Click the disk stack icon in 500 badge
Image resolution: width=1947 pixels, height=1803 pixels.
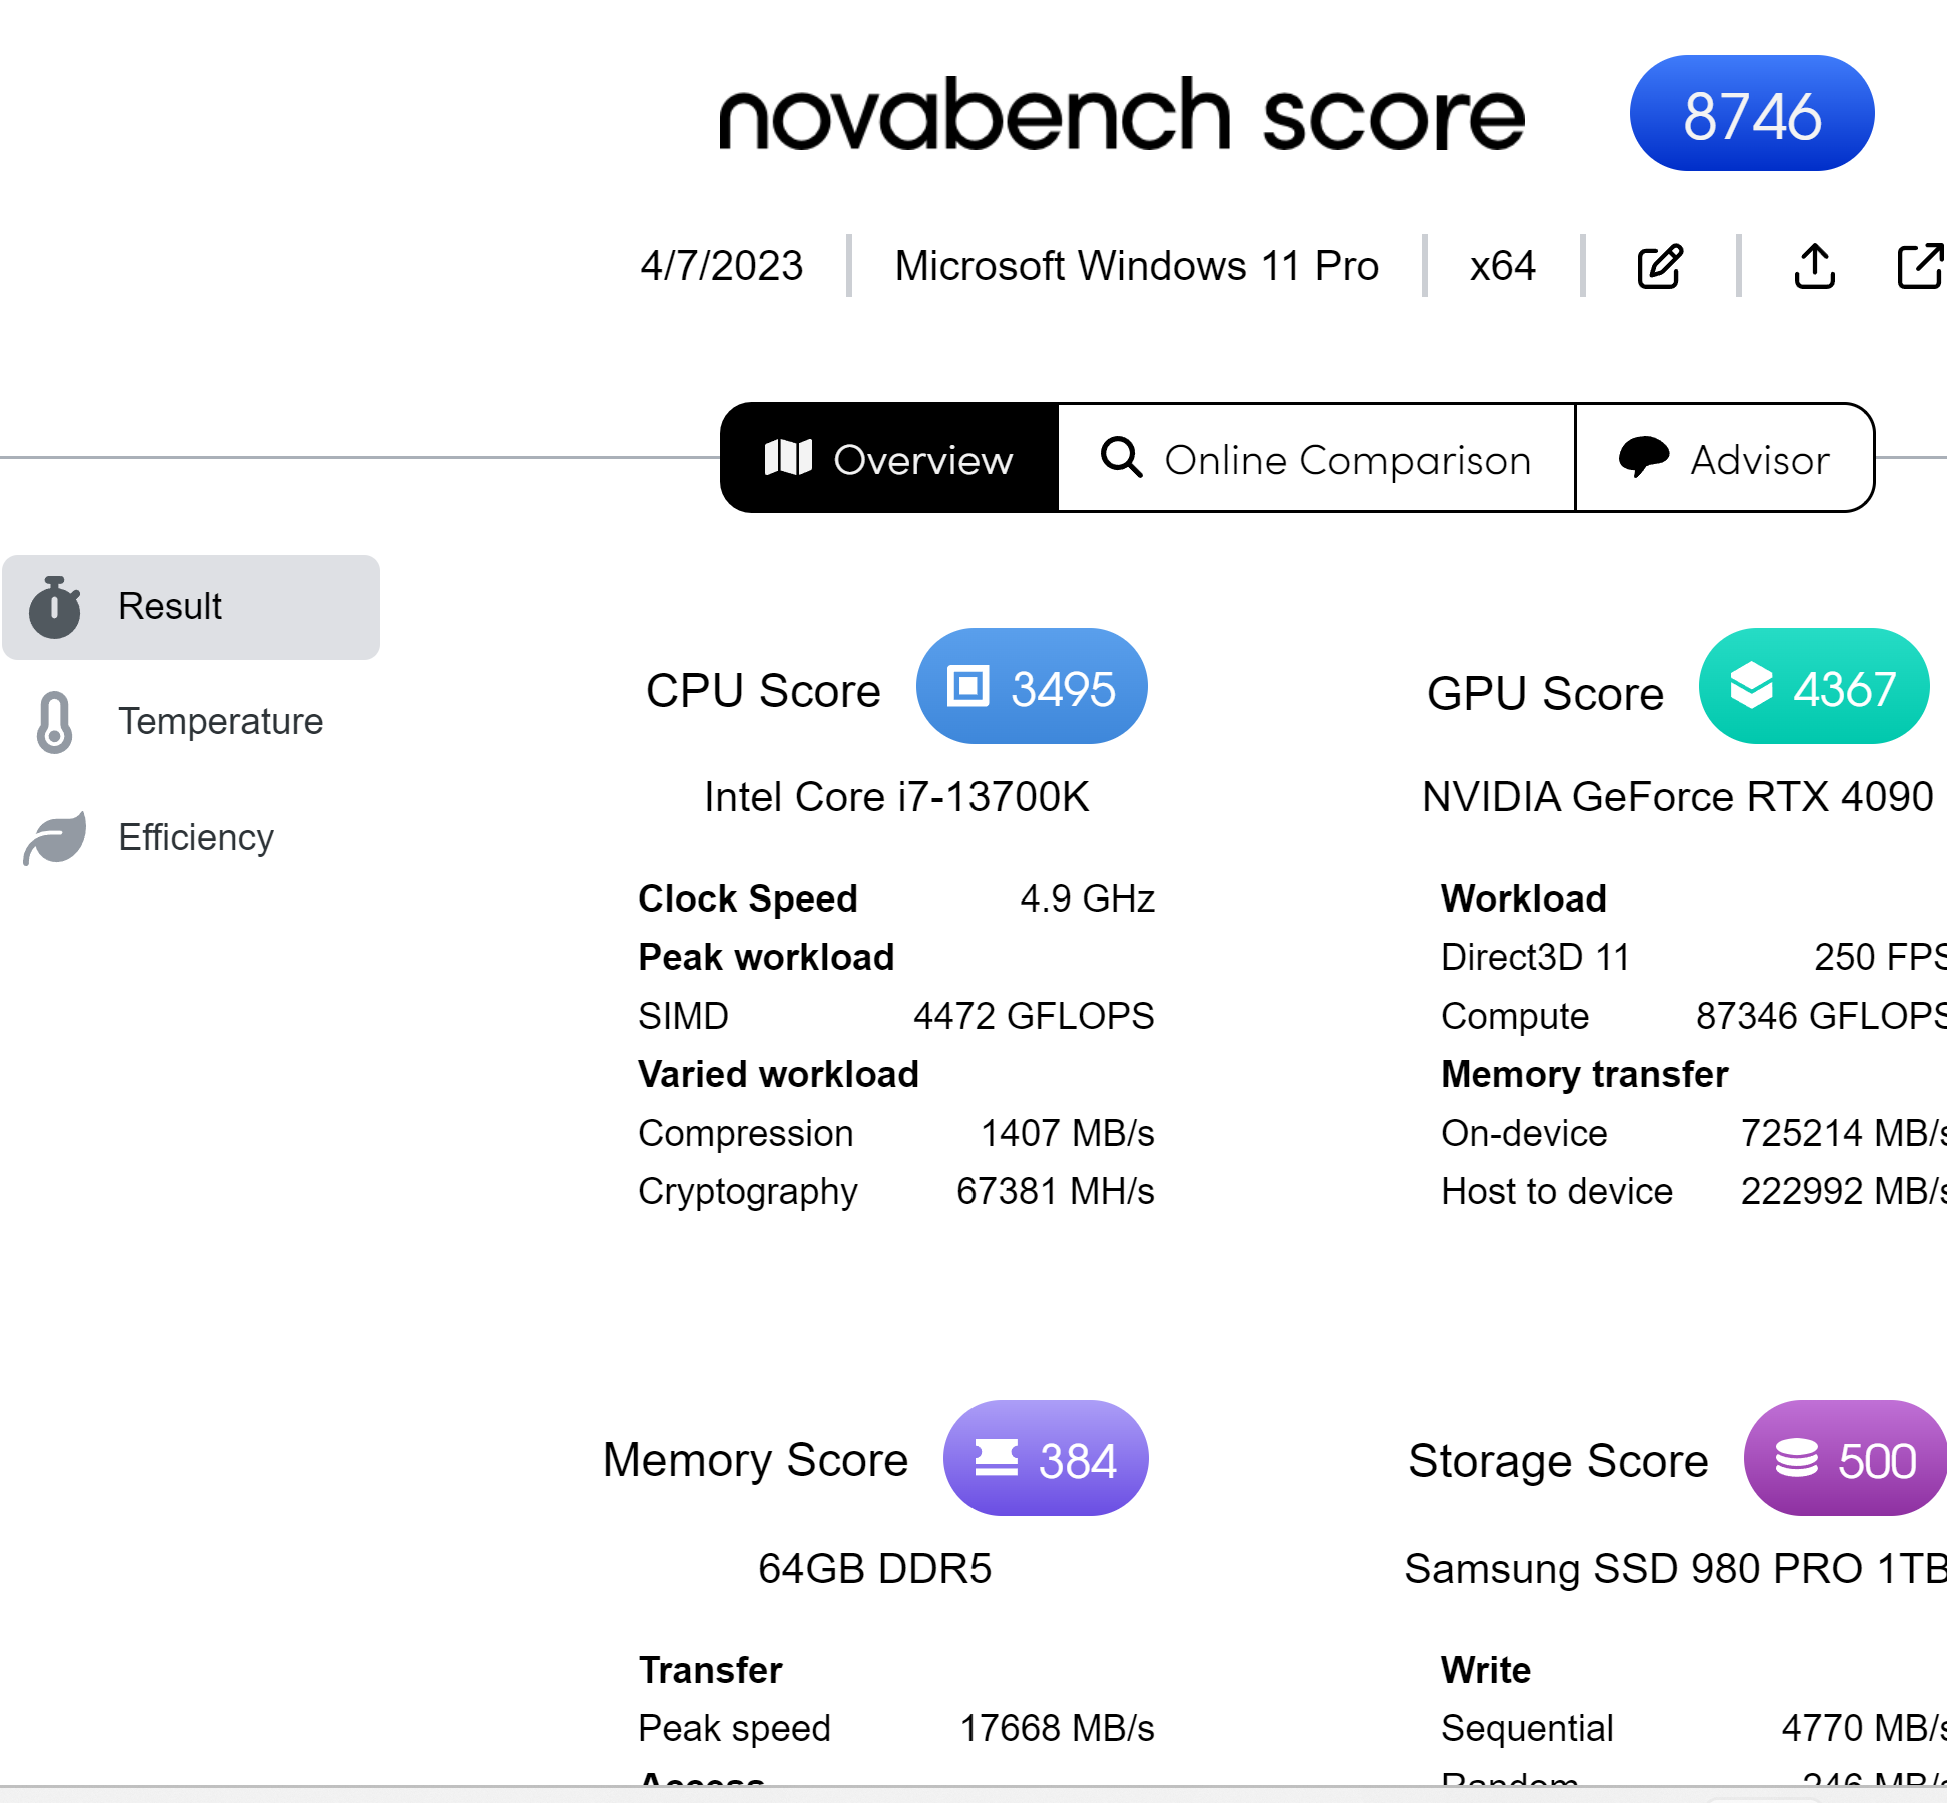pyautogui.click(x=1796, y=1459)
